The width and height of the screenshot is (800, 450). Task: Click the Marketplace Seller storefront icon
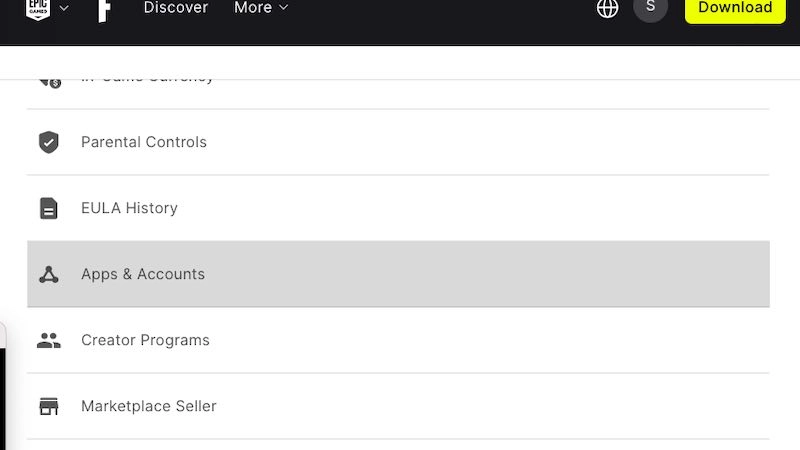pos(48,406)
